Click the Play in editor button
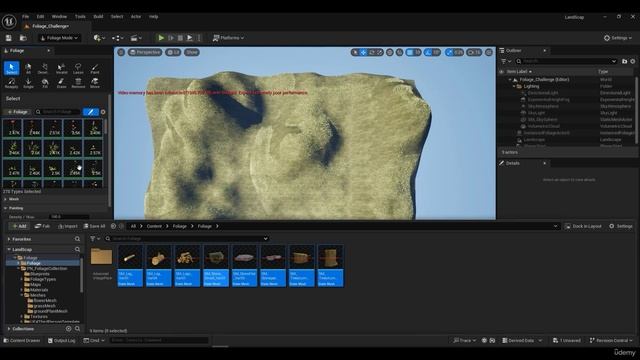 point(161,38)
